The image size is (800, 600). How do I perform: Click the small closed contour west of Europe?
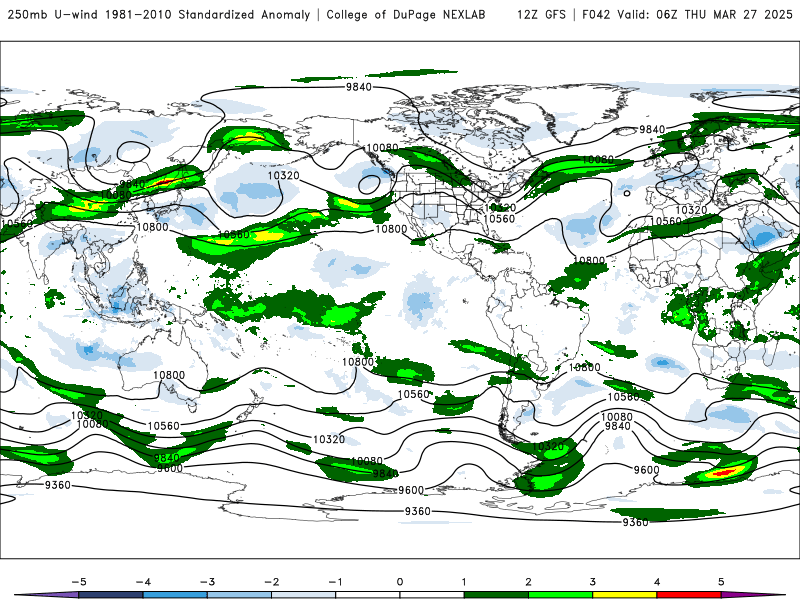(627, 193)
